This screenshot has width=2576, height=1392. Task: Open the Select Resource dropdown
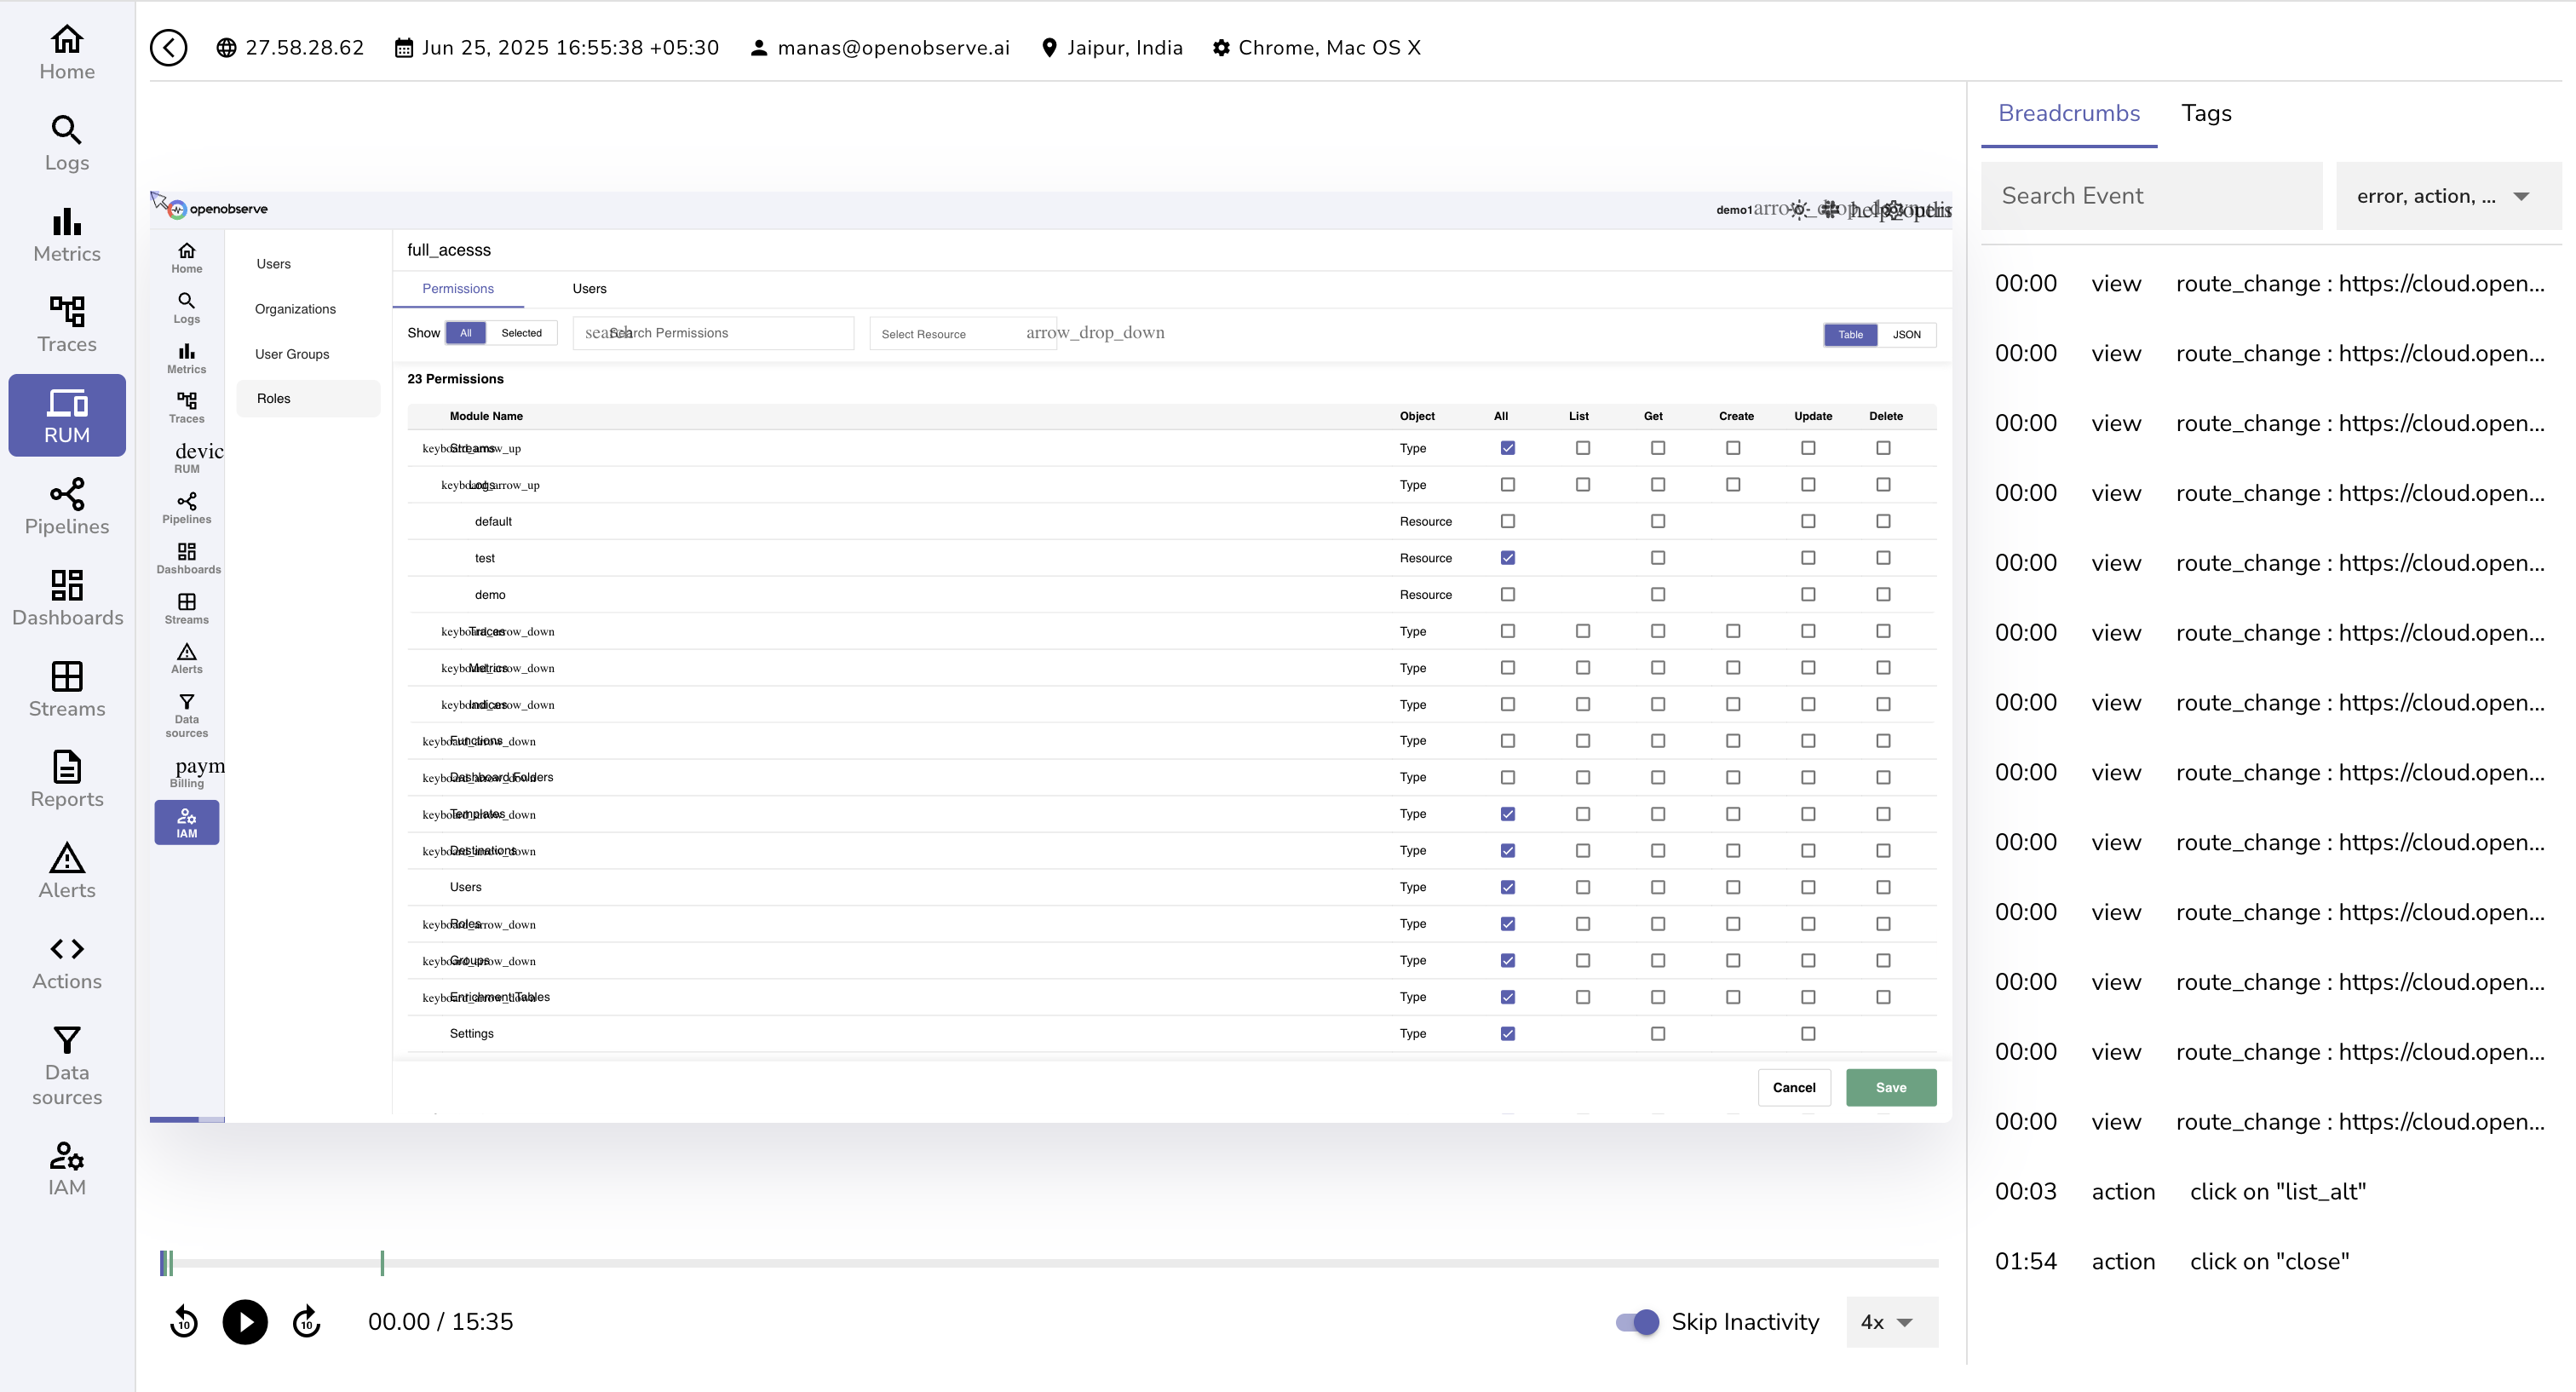click(x=962, y=333)
